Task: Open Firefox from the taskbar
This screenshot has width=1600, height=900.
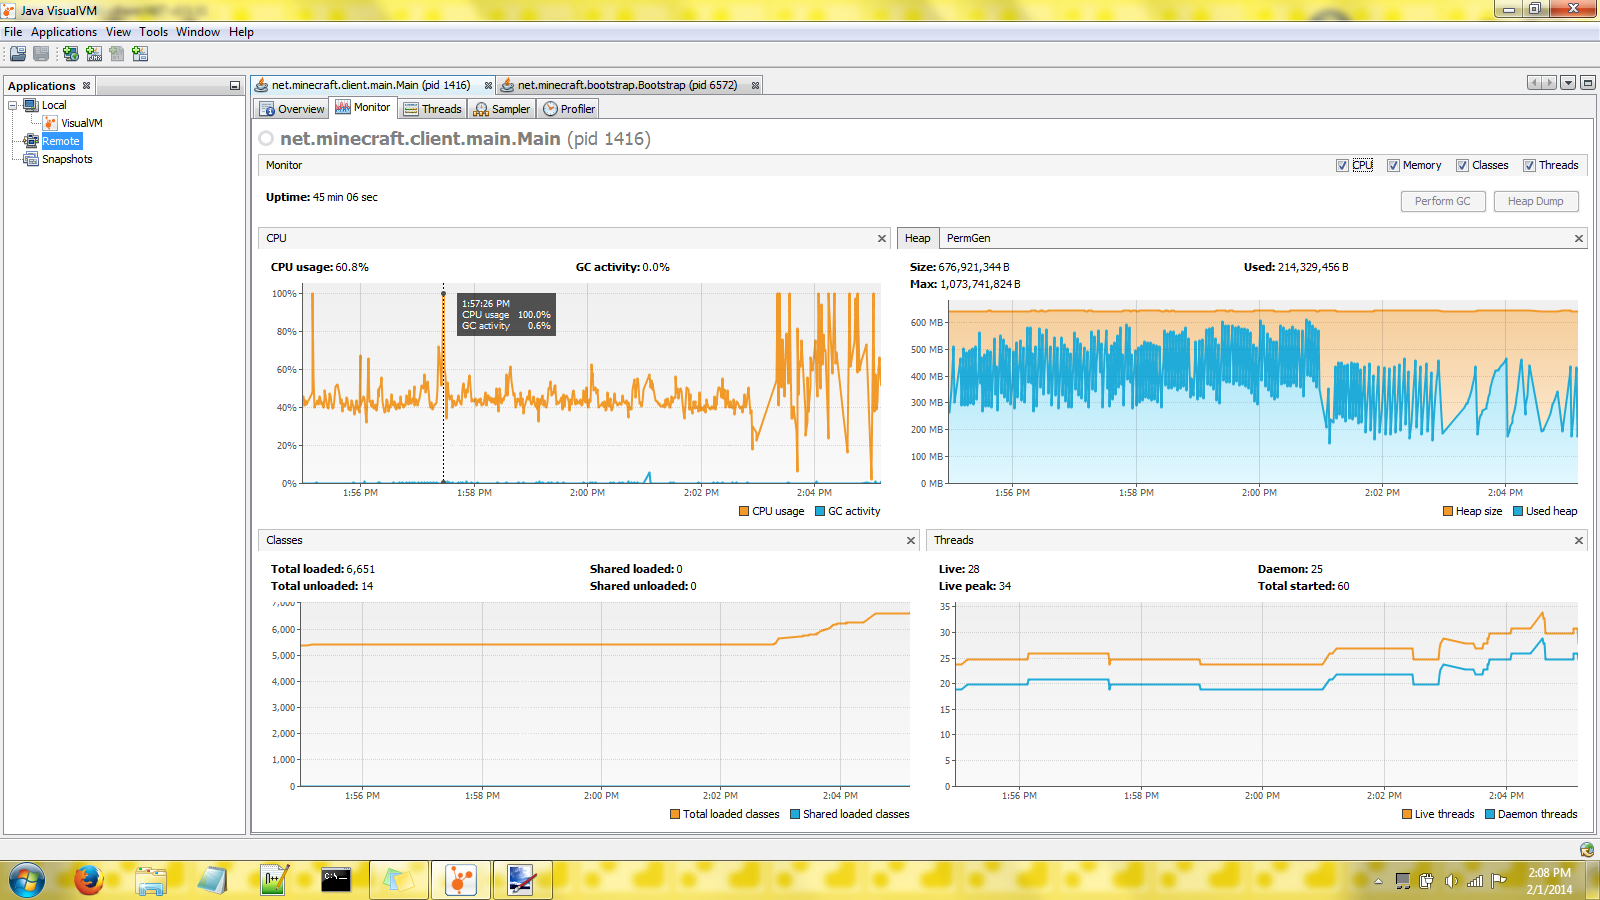Action: 88,880
